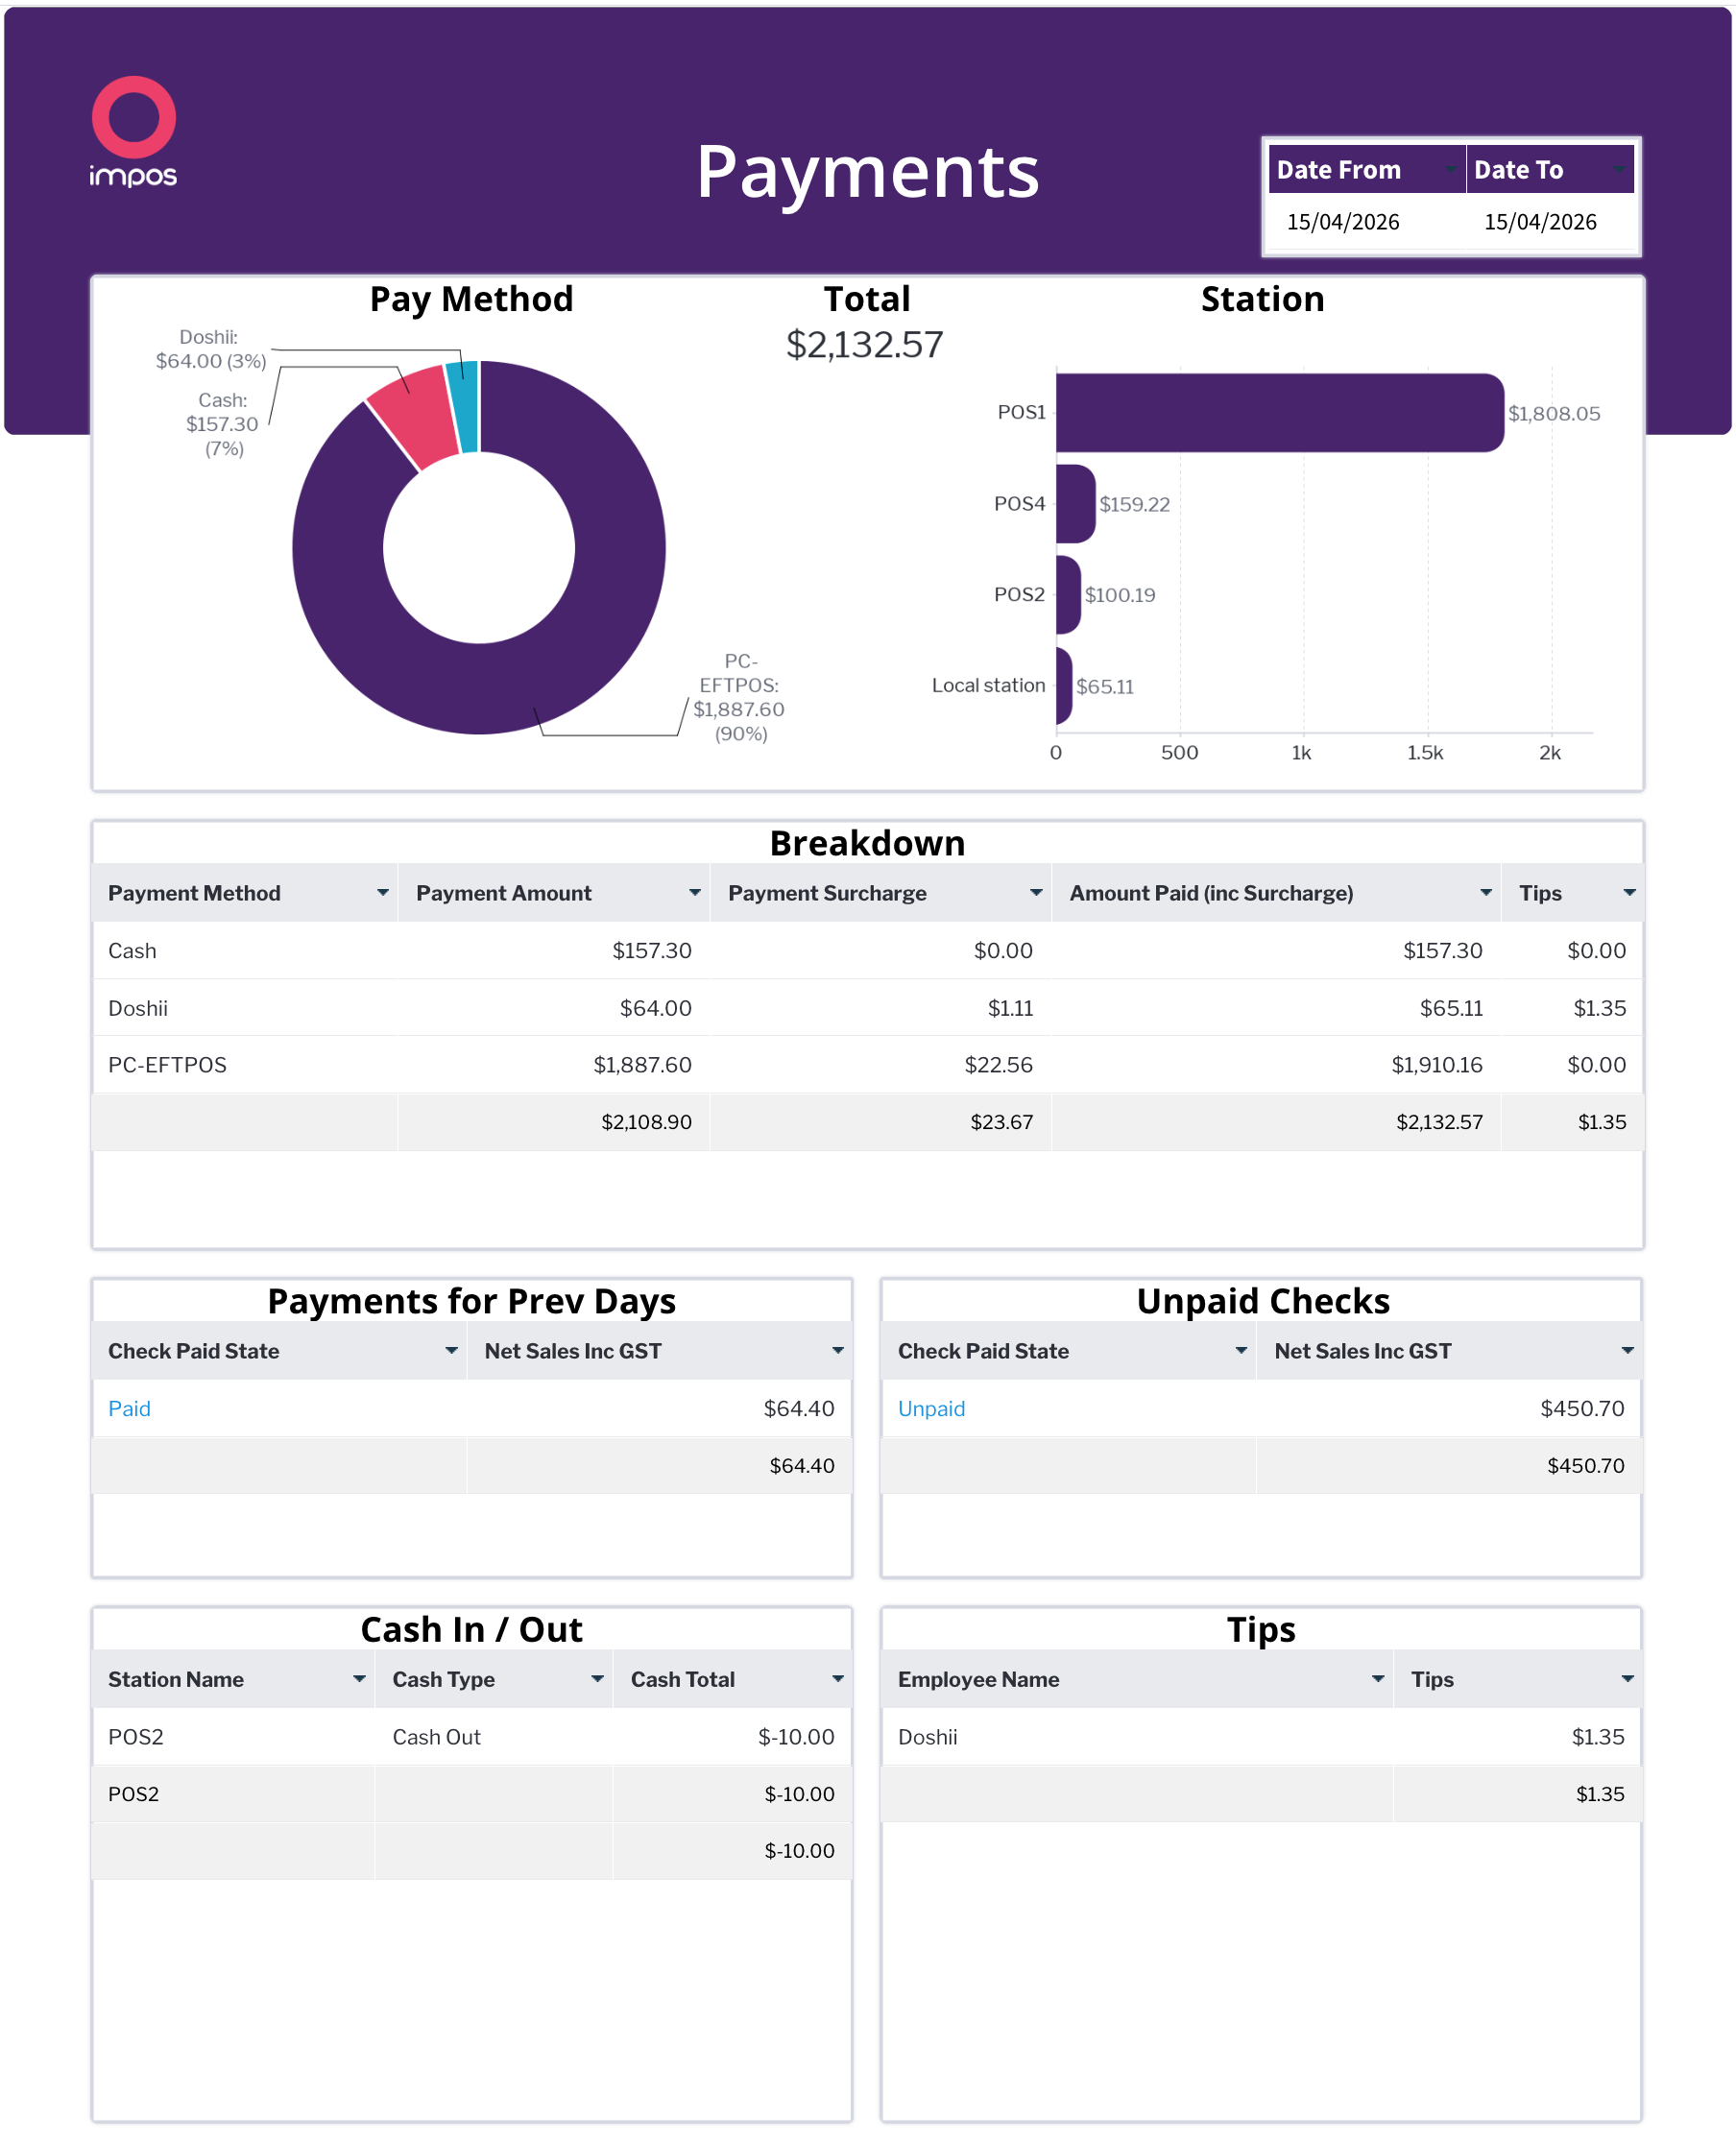Open the Cash Total column sort arrow
Viewport: 1736px width, 2141px height.
[x=838, y=1680]
